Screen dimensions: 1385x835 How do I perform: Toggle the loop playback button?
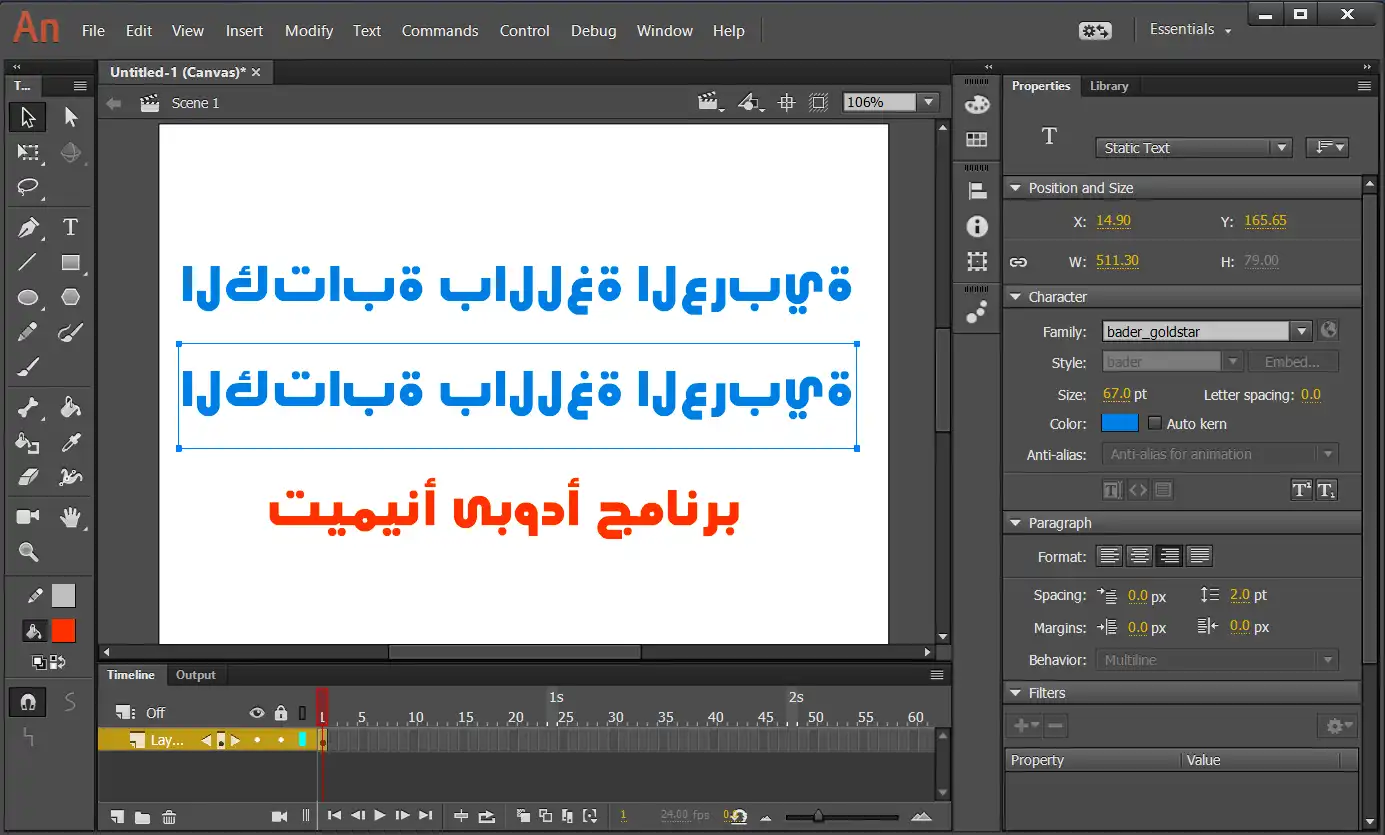[486, 816]
